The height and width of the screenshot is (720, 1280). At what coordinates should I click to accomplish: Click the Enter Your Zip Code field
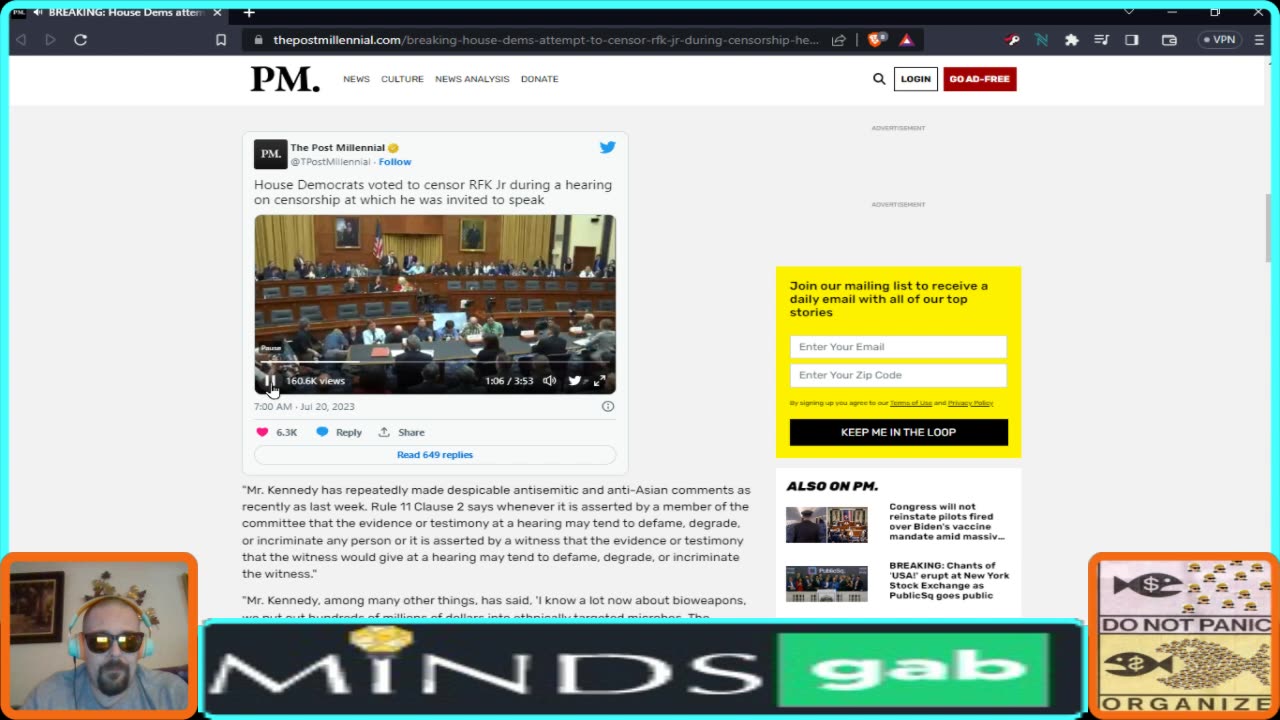[898, 375]
